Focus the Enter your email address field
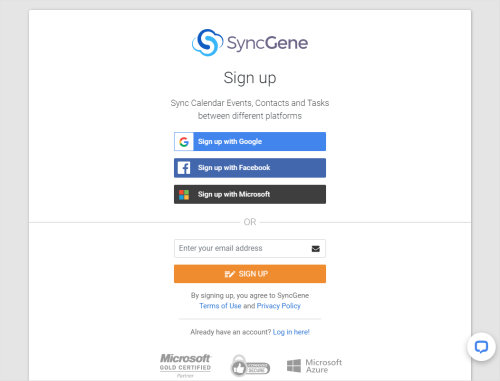Image resolution: width=500 pixels, height=381 pixels. click(x=250, y=248)
